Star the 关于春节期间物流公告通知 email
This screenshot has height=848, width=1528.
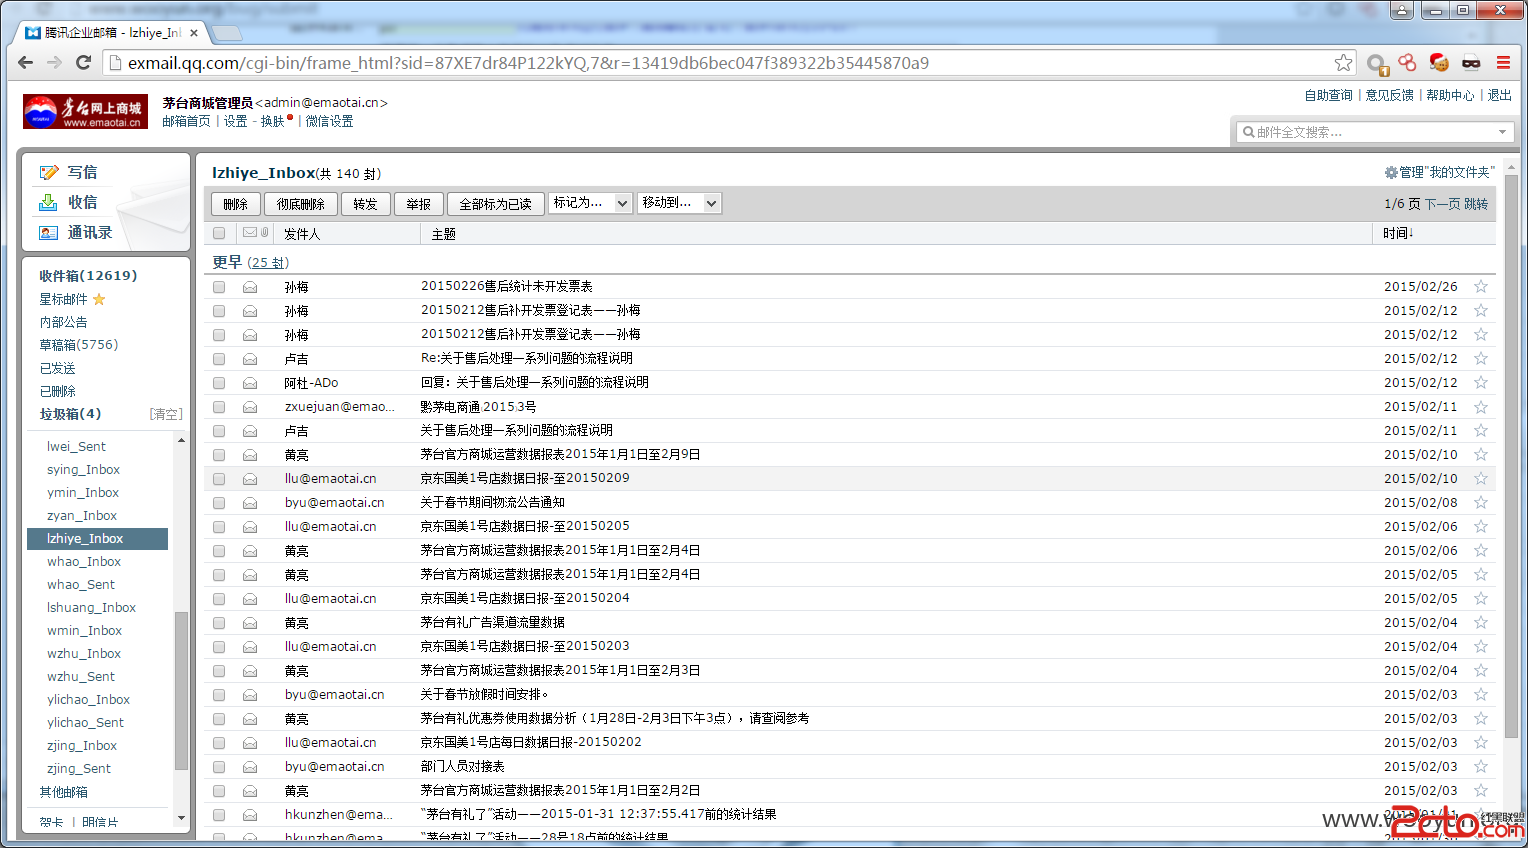click(x=1481, y=503)
